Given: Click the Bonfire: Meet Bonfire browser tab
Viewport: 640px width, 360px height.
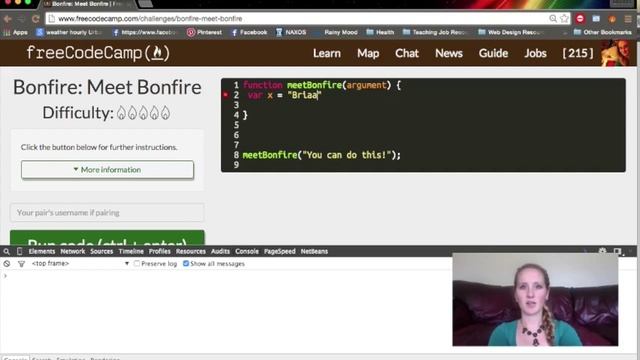Looking at the screenshot, I should pos(86,4).
